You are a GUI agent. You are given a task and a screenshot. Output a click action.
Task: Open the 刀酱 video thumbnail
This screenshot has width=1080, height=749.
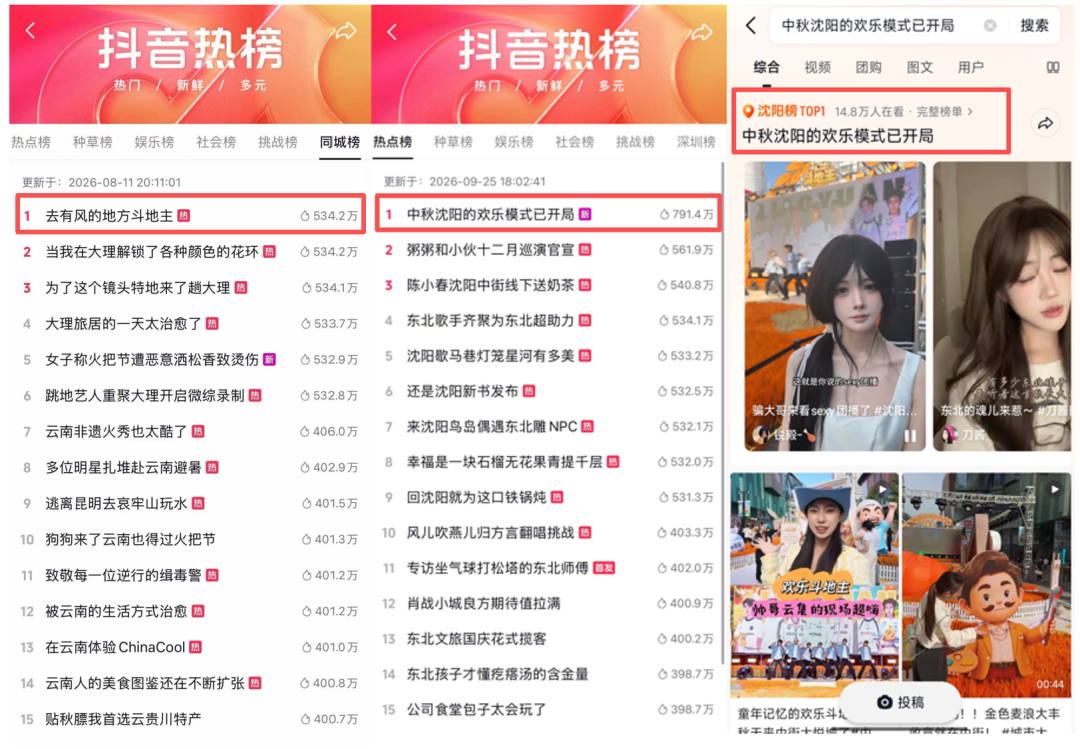tap(1002, 306)
